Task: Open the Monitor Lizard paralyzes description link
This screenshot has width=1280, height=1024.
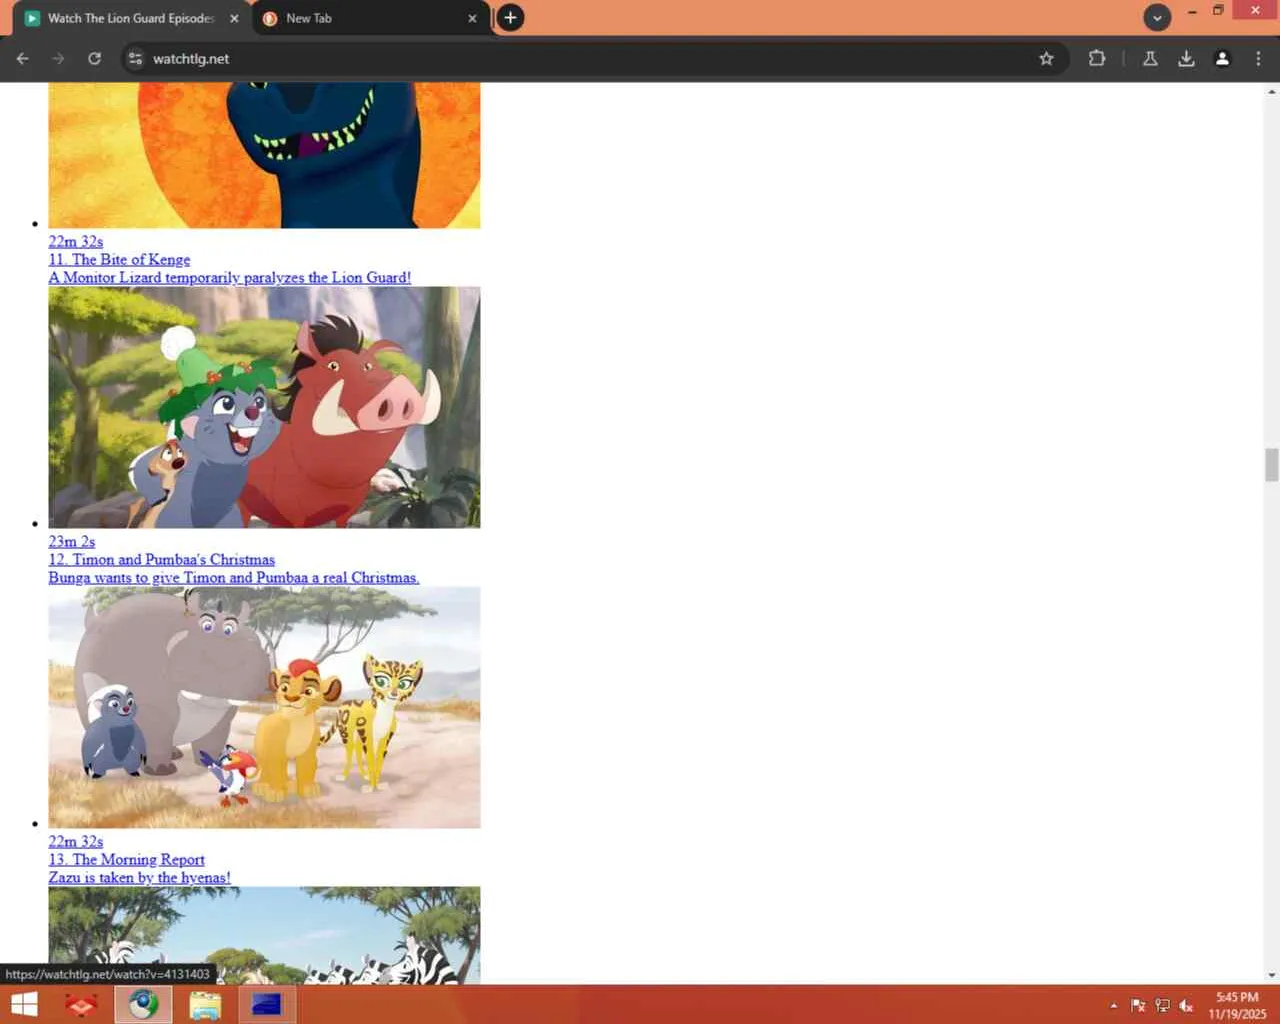Action: [230, 278]
